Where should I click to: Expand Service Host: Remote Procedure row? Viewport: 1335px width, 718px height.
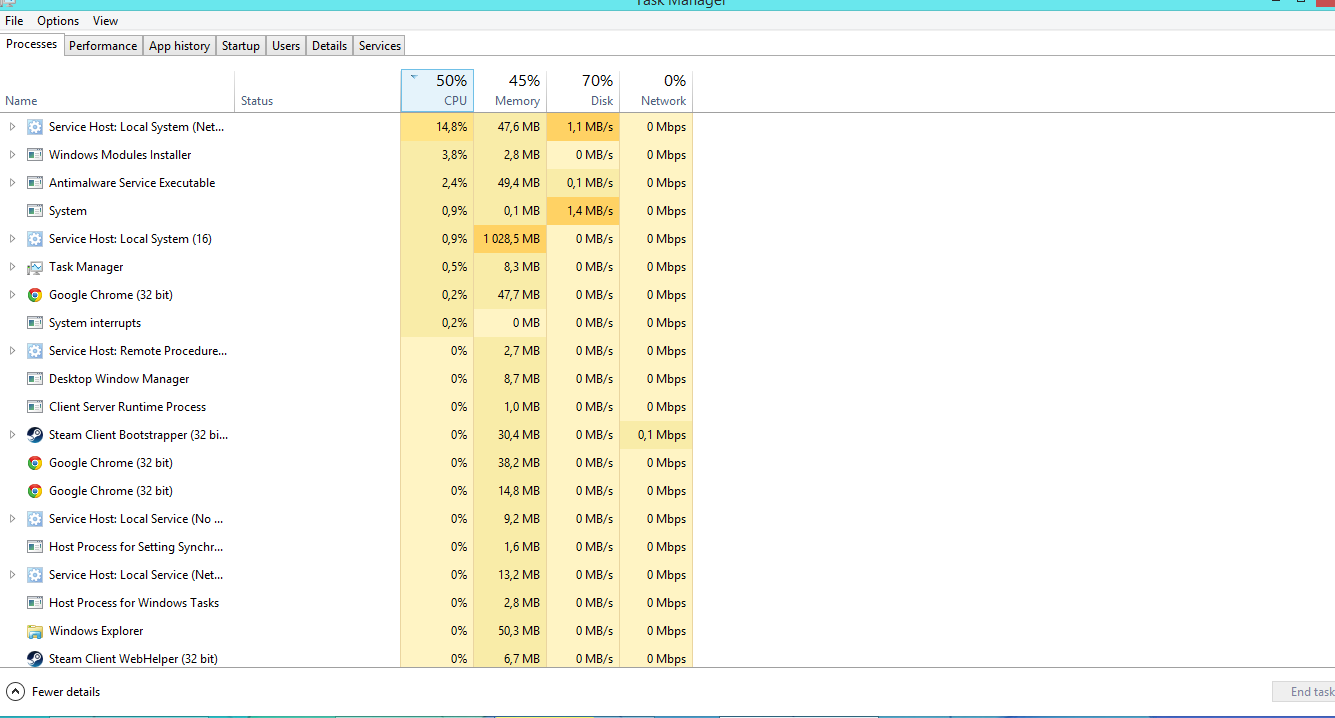click(12, 351)
